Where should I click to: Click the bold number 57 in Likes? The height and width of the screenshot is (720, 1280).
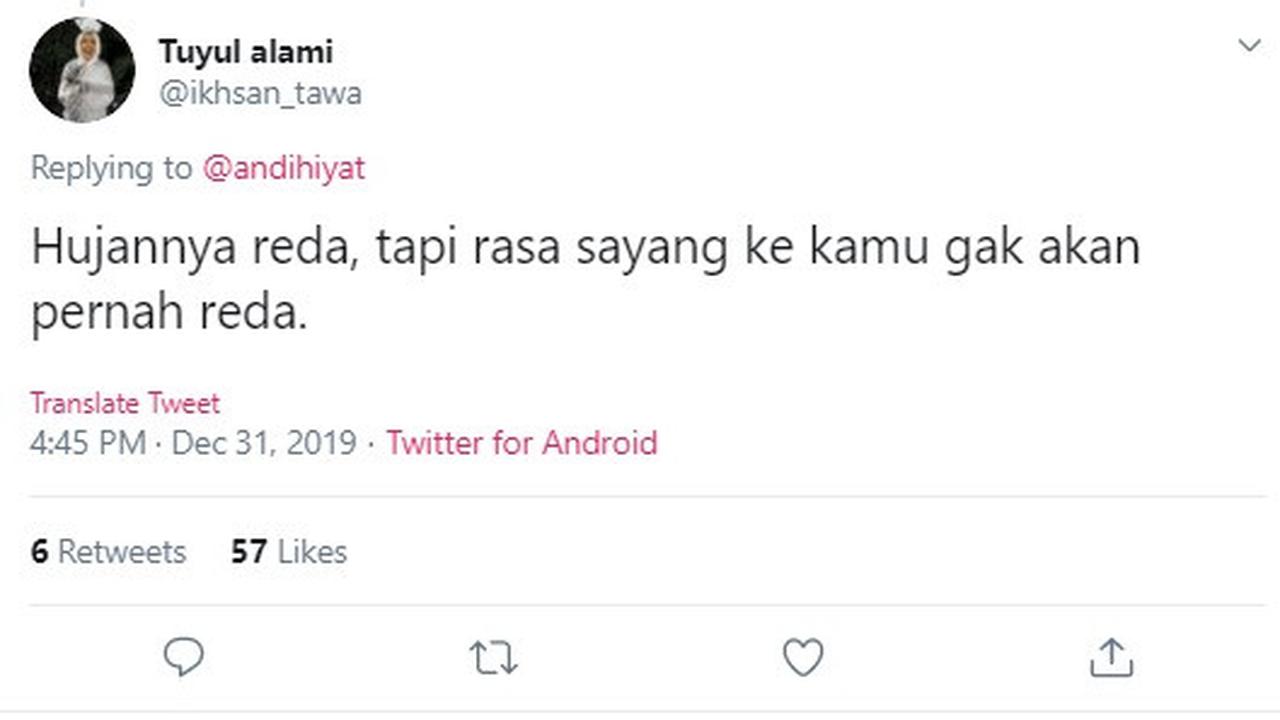[249, 551]
